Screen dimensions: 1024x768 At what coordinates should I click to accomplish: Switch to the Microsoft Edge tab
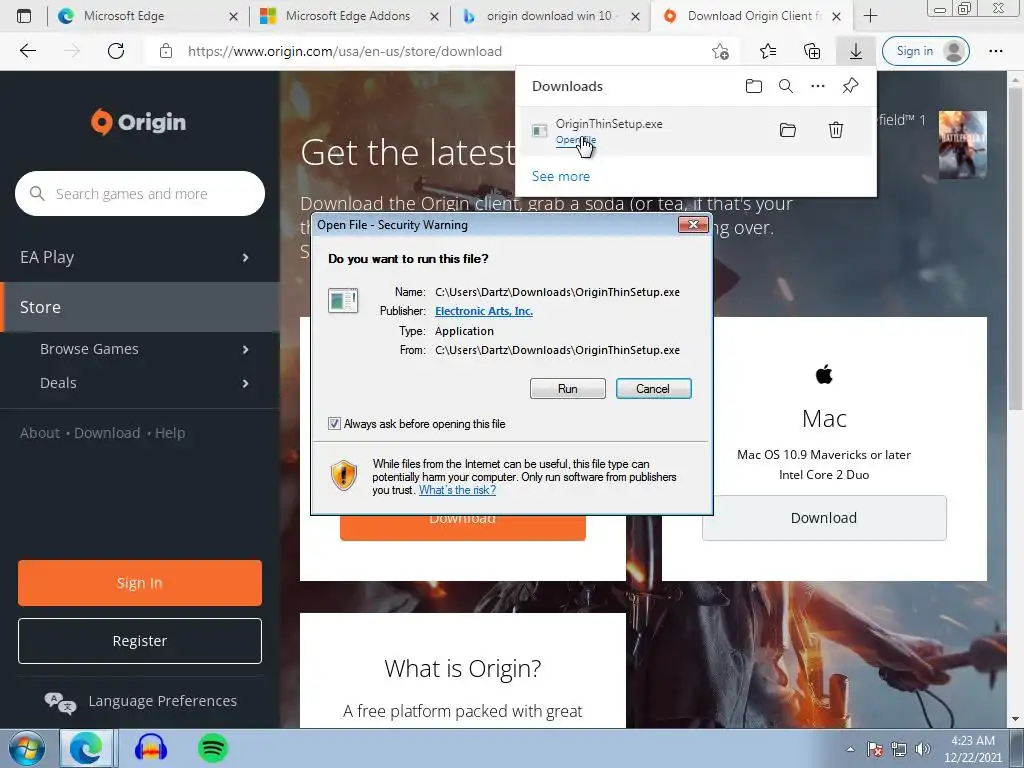[x=148, y=16]
